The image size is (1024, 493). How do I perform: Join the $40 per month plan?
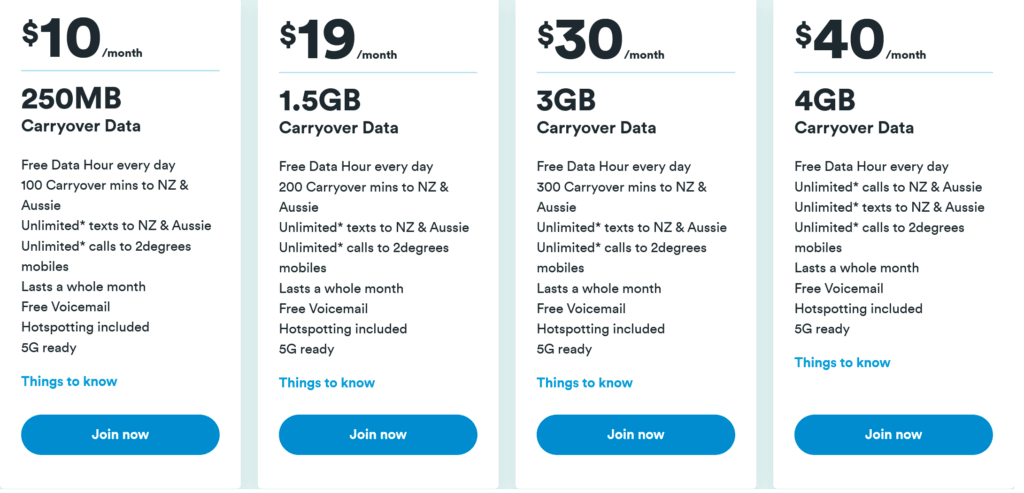893,434
